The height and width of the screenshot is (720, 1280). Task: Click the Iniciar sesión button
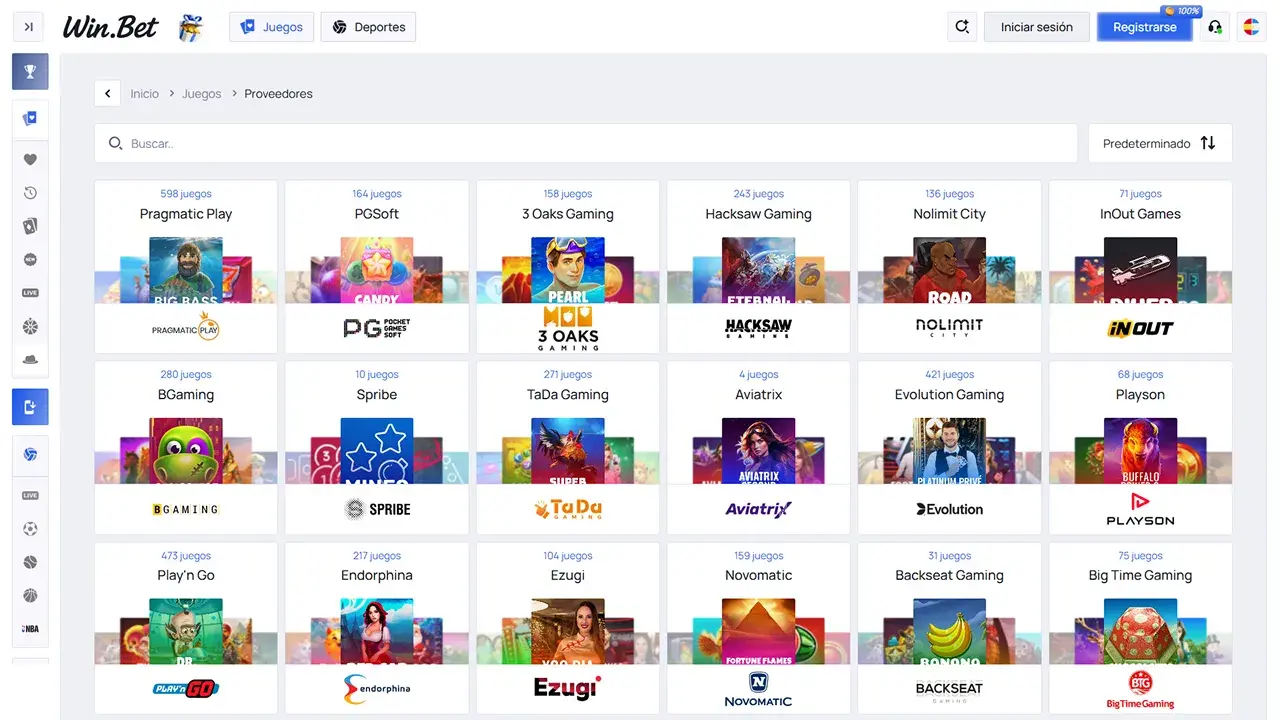click(x=1037, y=27)
